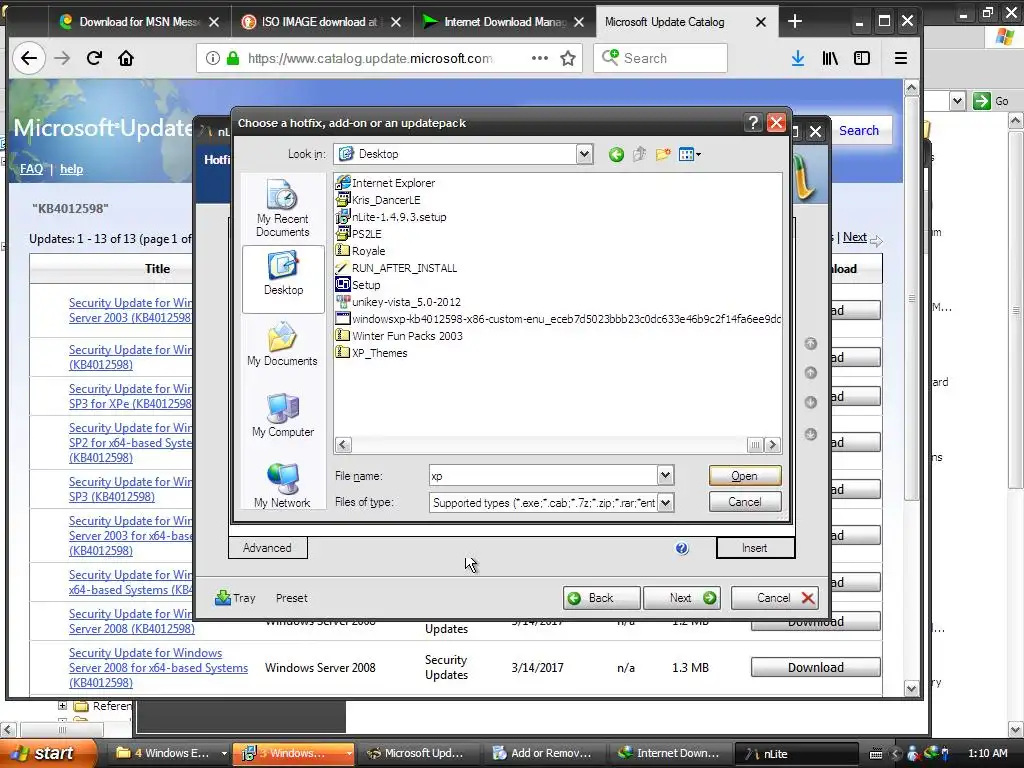Bookmark this page with the star icon
Screen dimensions: 1024x768
click(568, 58)
